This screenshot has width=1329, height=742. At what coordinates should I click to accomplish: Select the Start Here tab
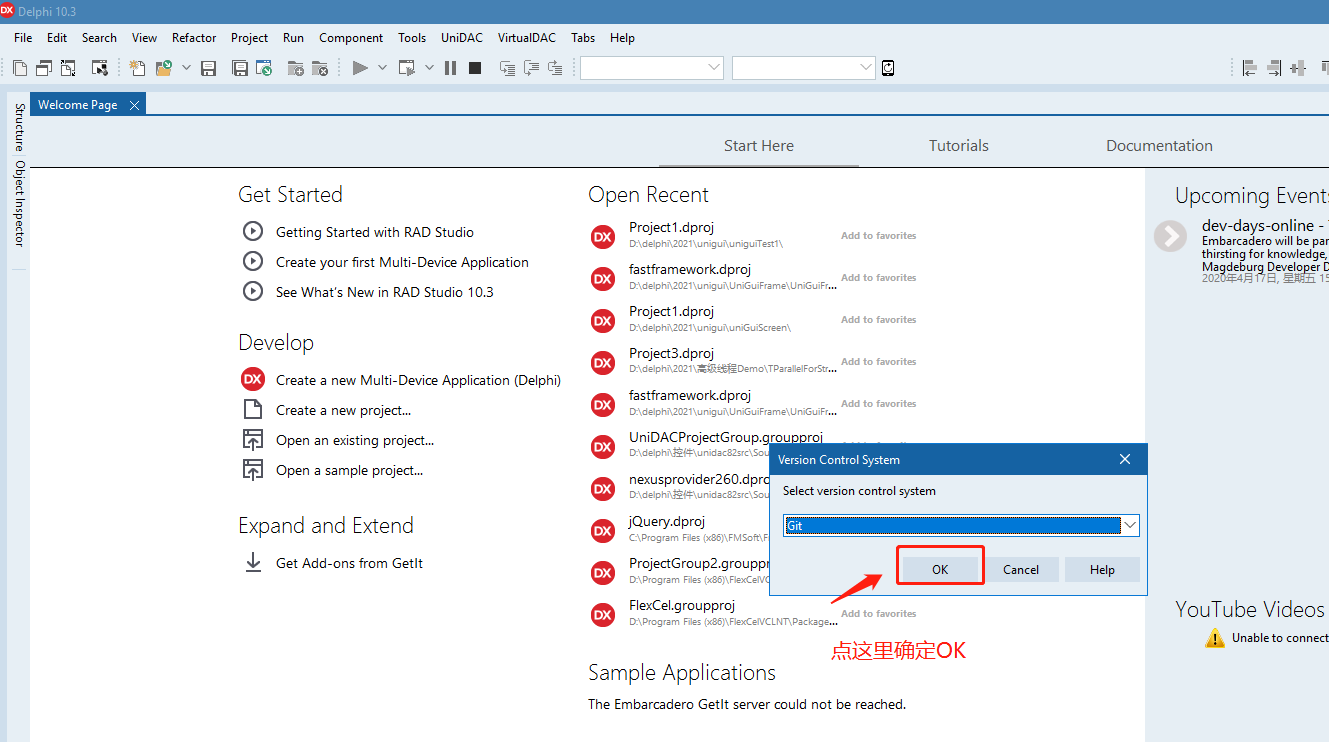(759, 146)
